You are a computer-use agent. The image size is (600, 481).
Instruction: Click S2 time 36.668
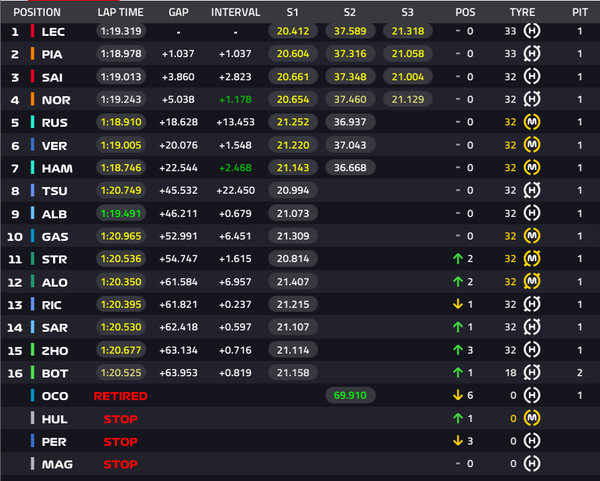350,168
